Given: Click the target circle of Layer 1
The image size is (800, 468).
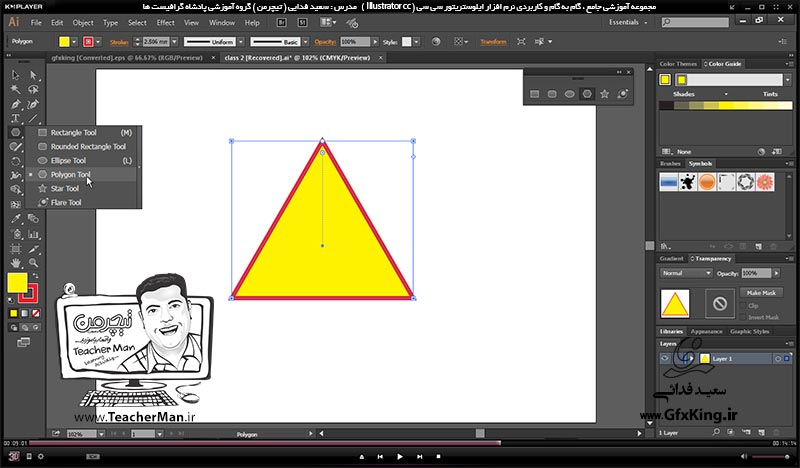Looking at the screenshot, I should click(x=778, y=359).
